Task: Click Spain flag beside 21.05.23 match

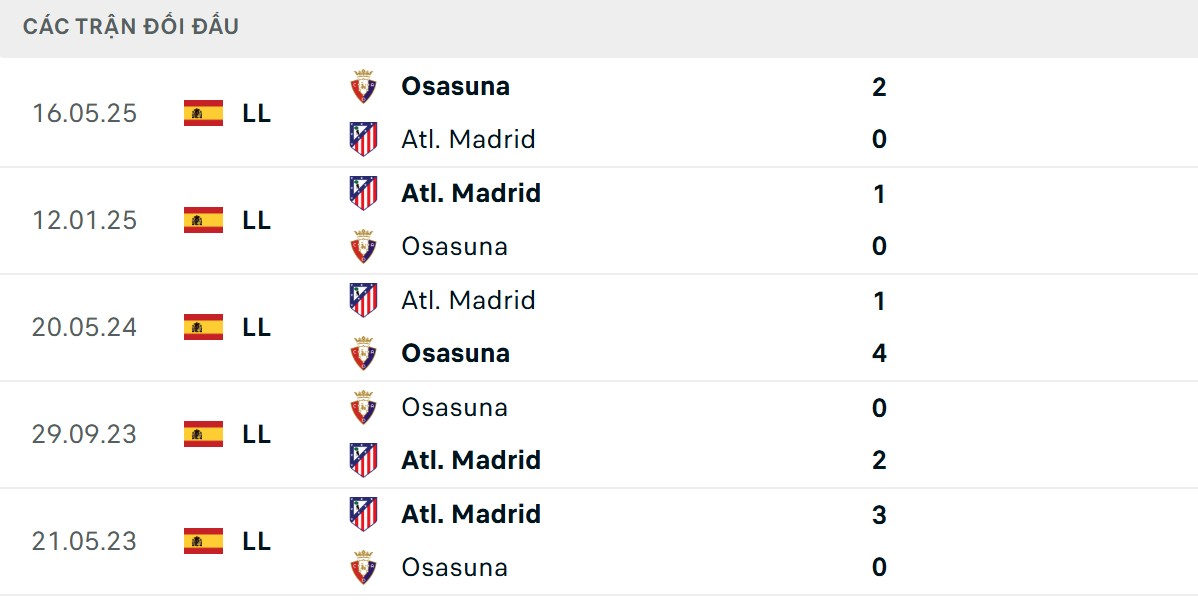Action: (203, 541)
